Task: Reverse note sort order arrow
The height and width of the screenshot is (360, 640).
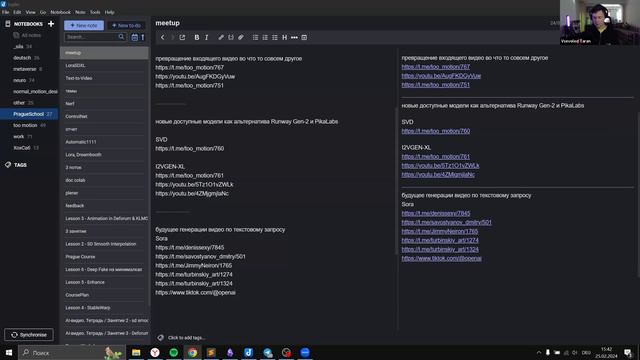Action: [x=142, y=37]
